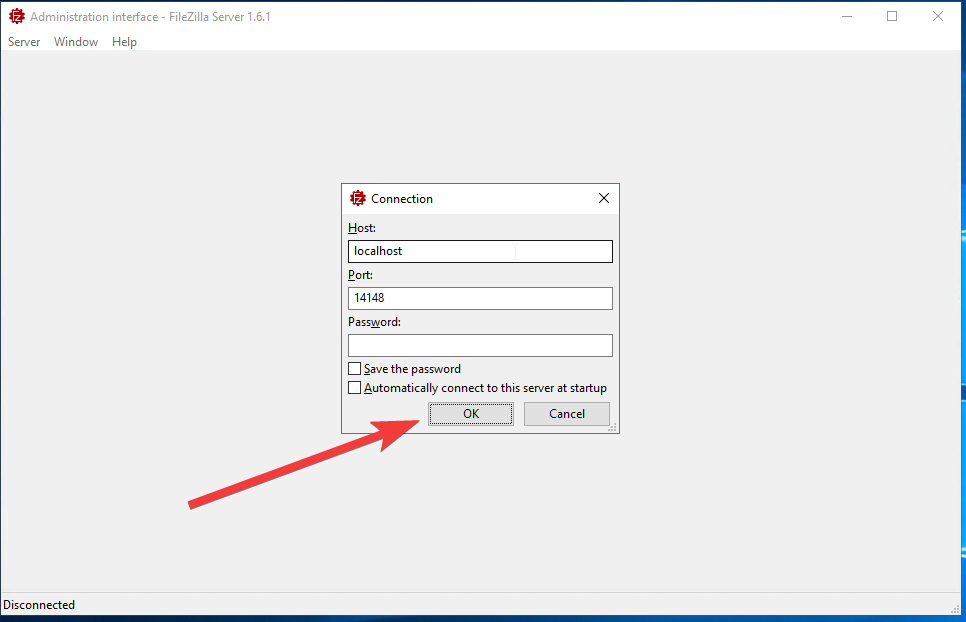Screen dimensions: 966x622
Task: Open the Help menu
Action: (124, 42)
